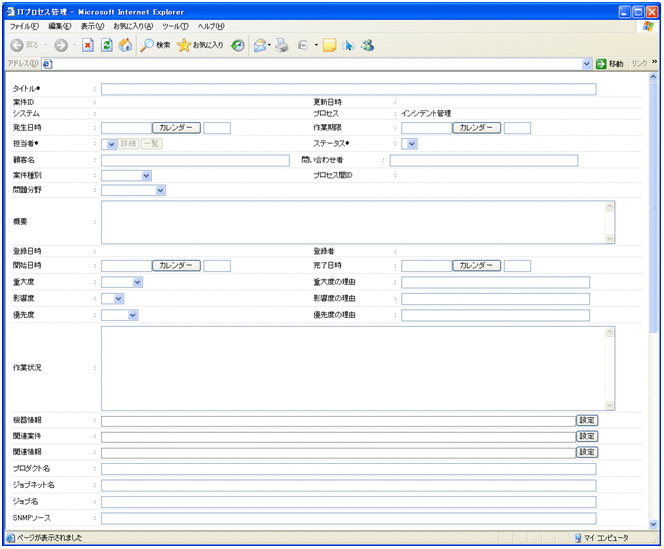Open the 問題分野 dropdown list
Viewport: 664px width, 549px height.
[x=160, y=190]
